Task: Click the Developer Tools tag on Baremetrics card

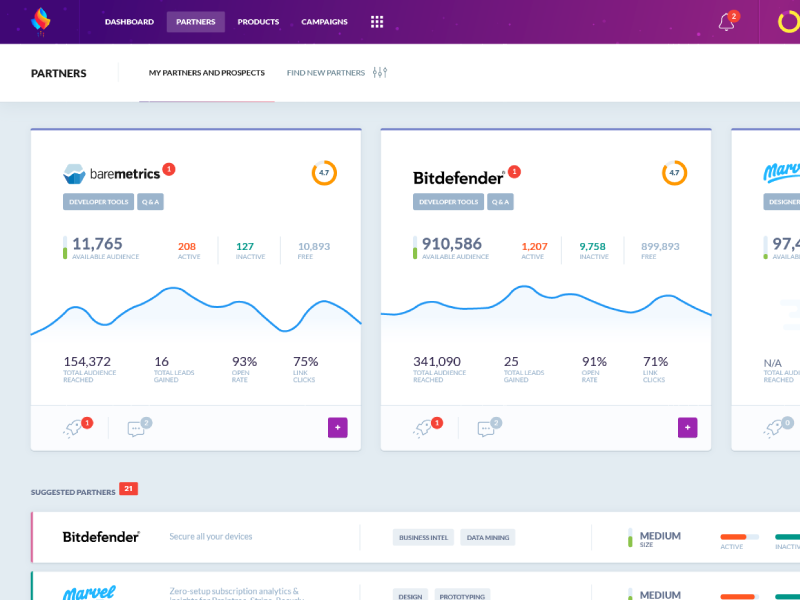Action: 98,202
